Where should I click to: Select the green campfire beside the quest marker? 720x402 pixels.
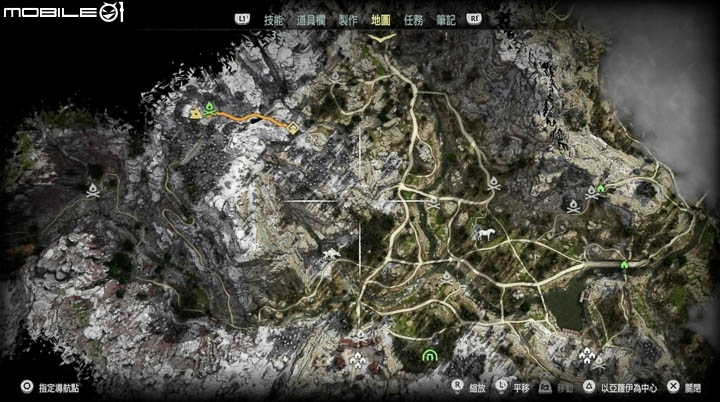tap(209, 109)
